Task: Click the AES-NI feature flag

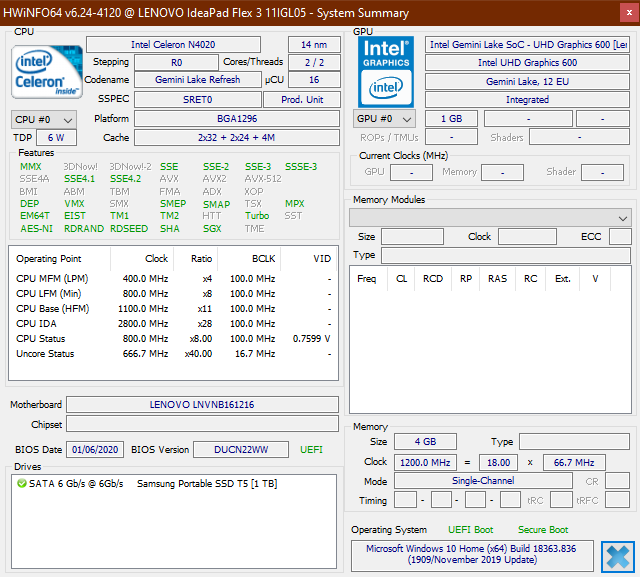Action: [36, 228]
